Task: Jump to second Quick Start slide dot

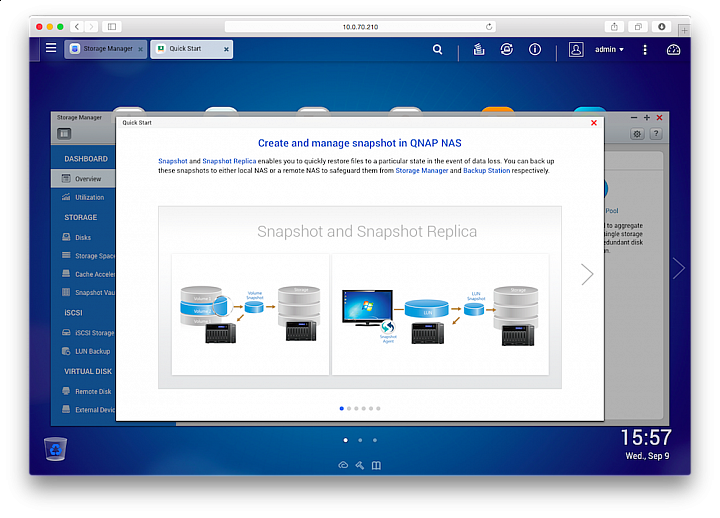Action: [x=349, y=408]
